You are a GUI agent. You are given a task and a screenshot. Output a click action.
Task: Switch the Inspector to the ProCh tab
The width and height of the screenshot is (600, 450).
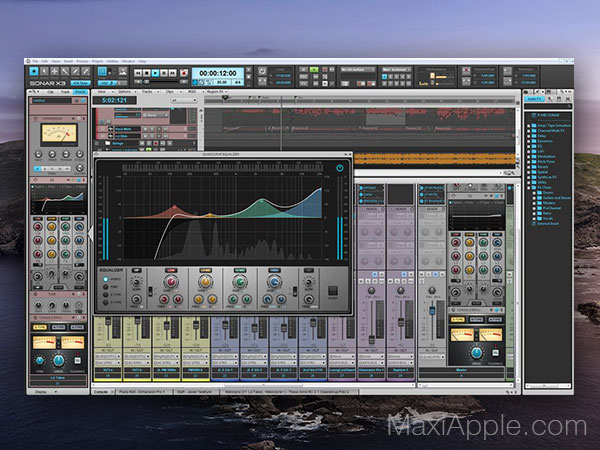(x=80, y=92)
